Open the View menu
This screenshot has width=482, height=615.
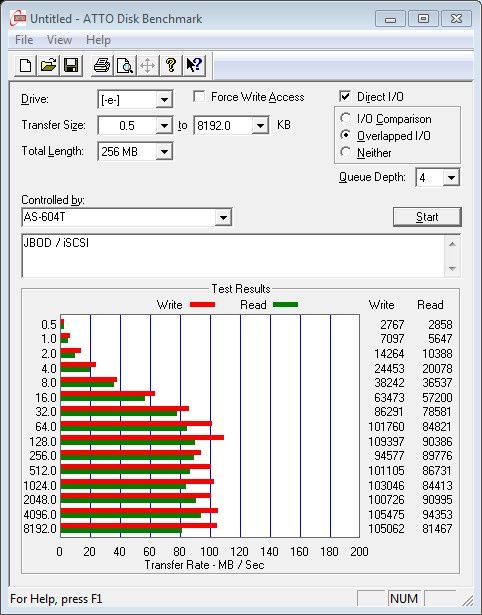pyautogui.click(x=59, y=40)
